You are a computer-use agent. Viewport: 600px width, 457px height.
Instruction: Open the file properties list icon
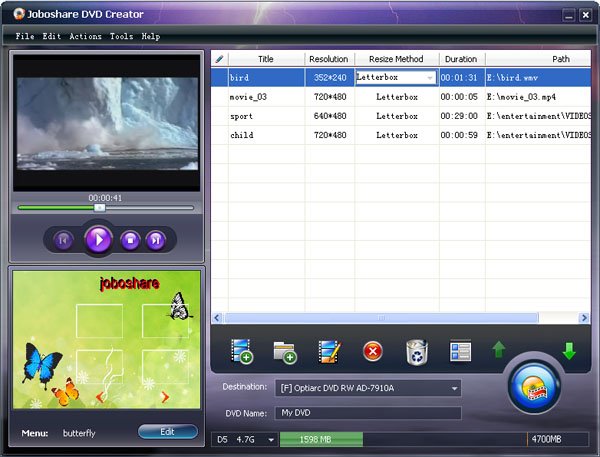pos(460,351)
